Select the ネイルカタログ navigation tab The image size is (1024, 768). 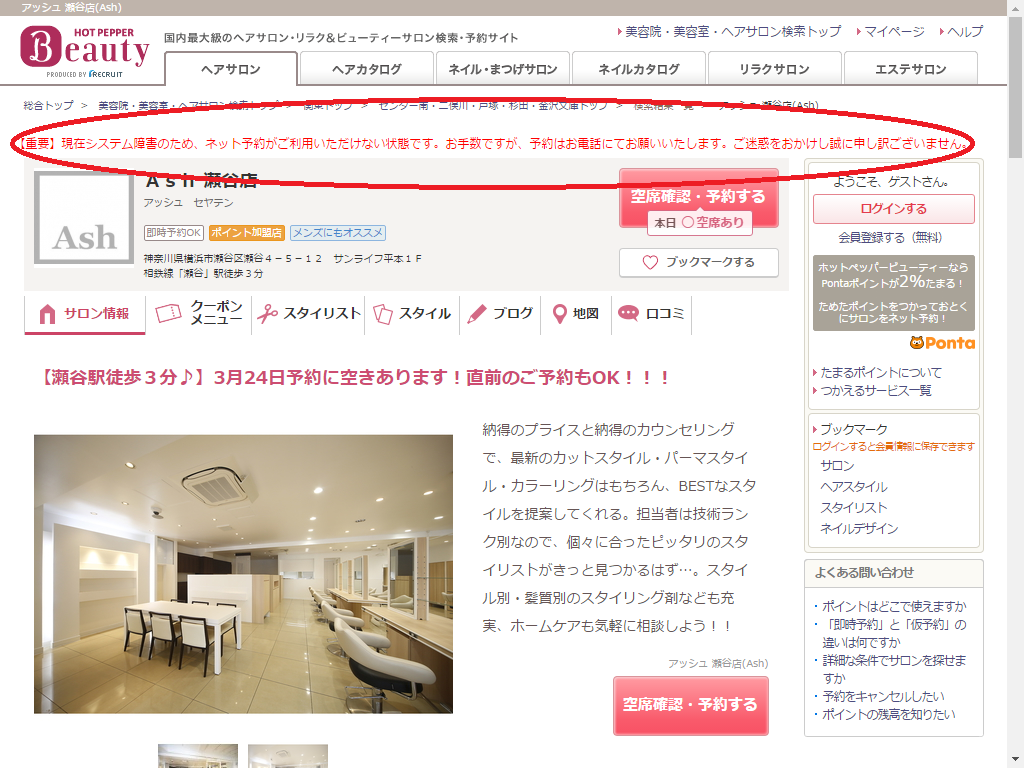click(639, 69)
